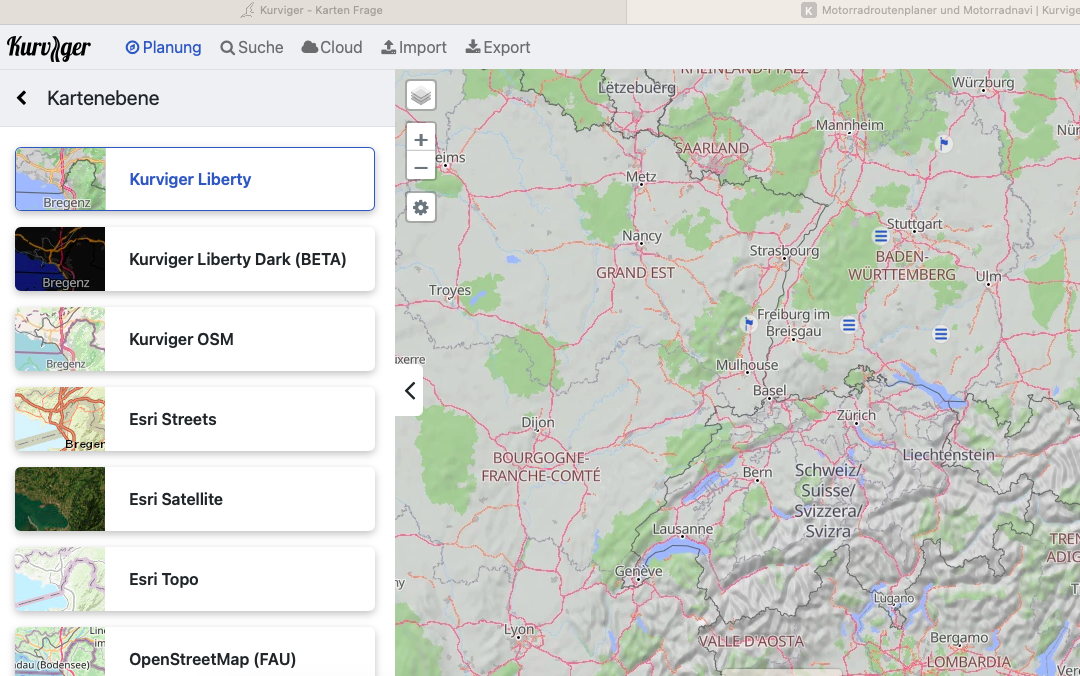The height and width of the screenshot is (676, 1080).
Task: Open the map layers button
Action: coord(421,96)
